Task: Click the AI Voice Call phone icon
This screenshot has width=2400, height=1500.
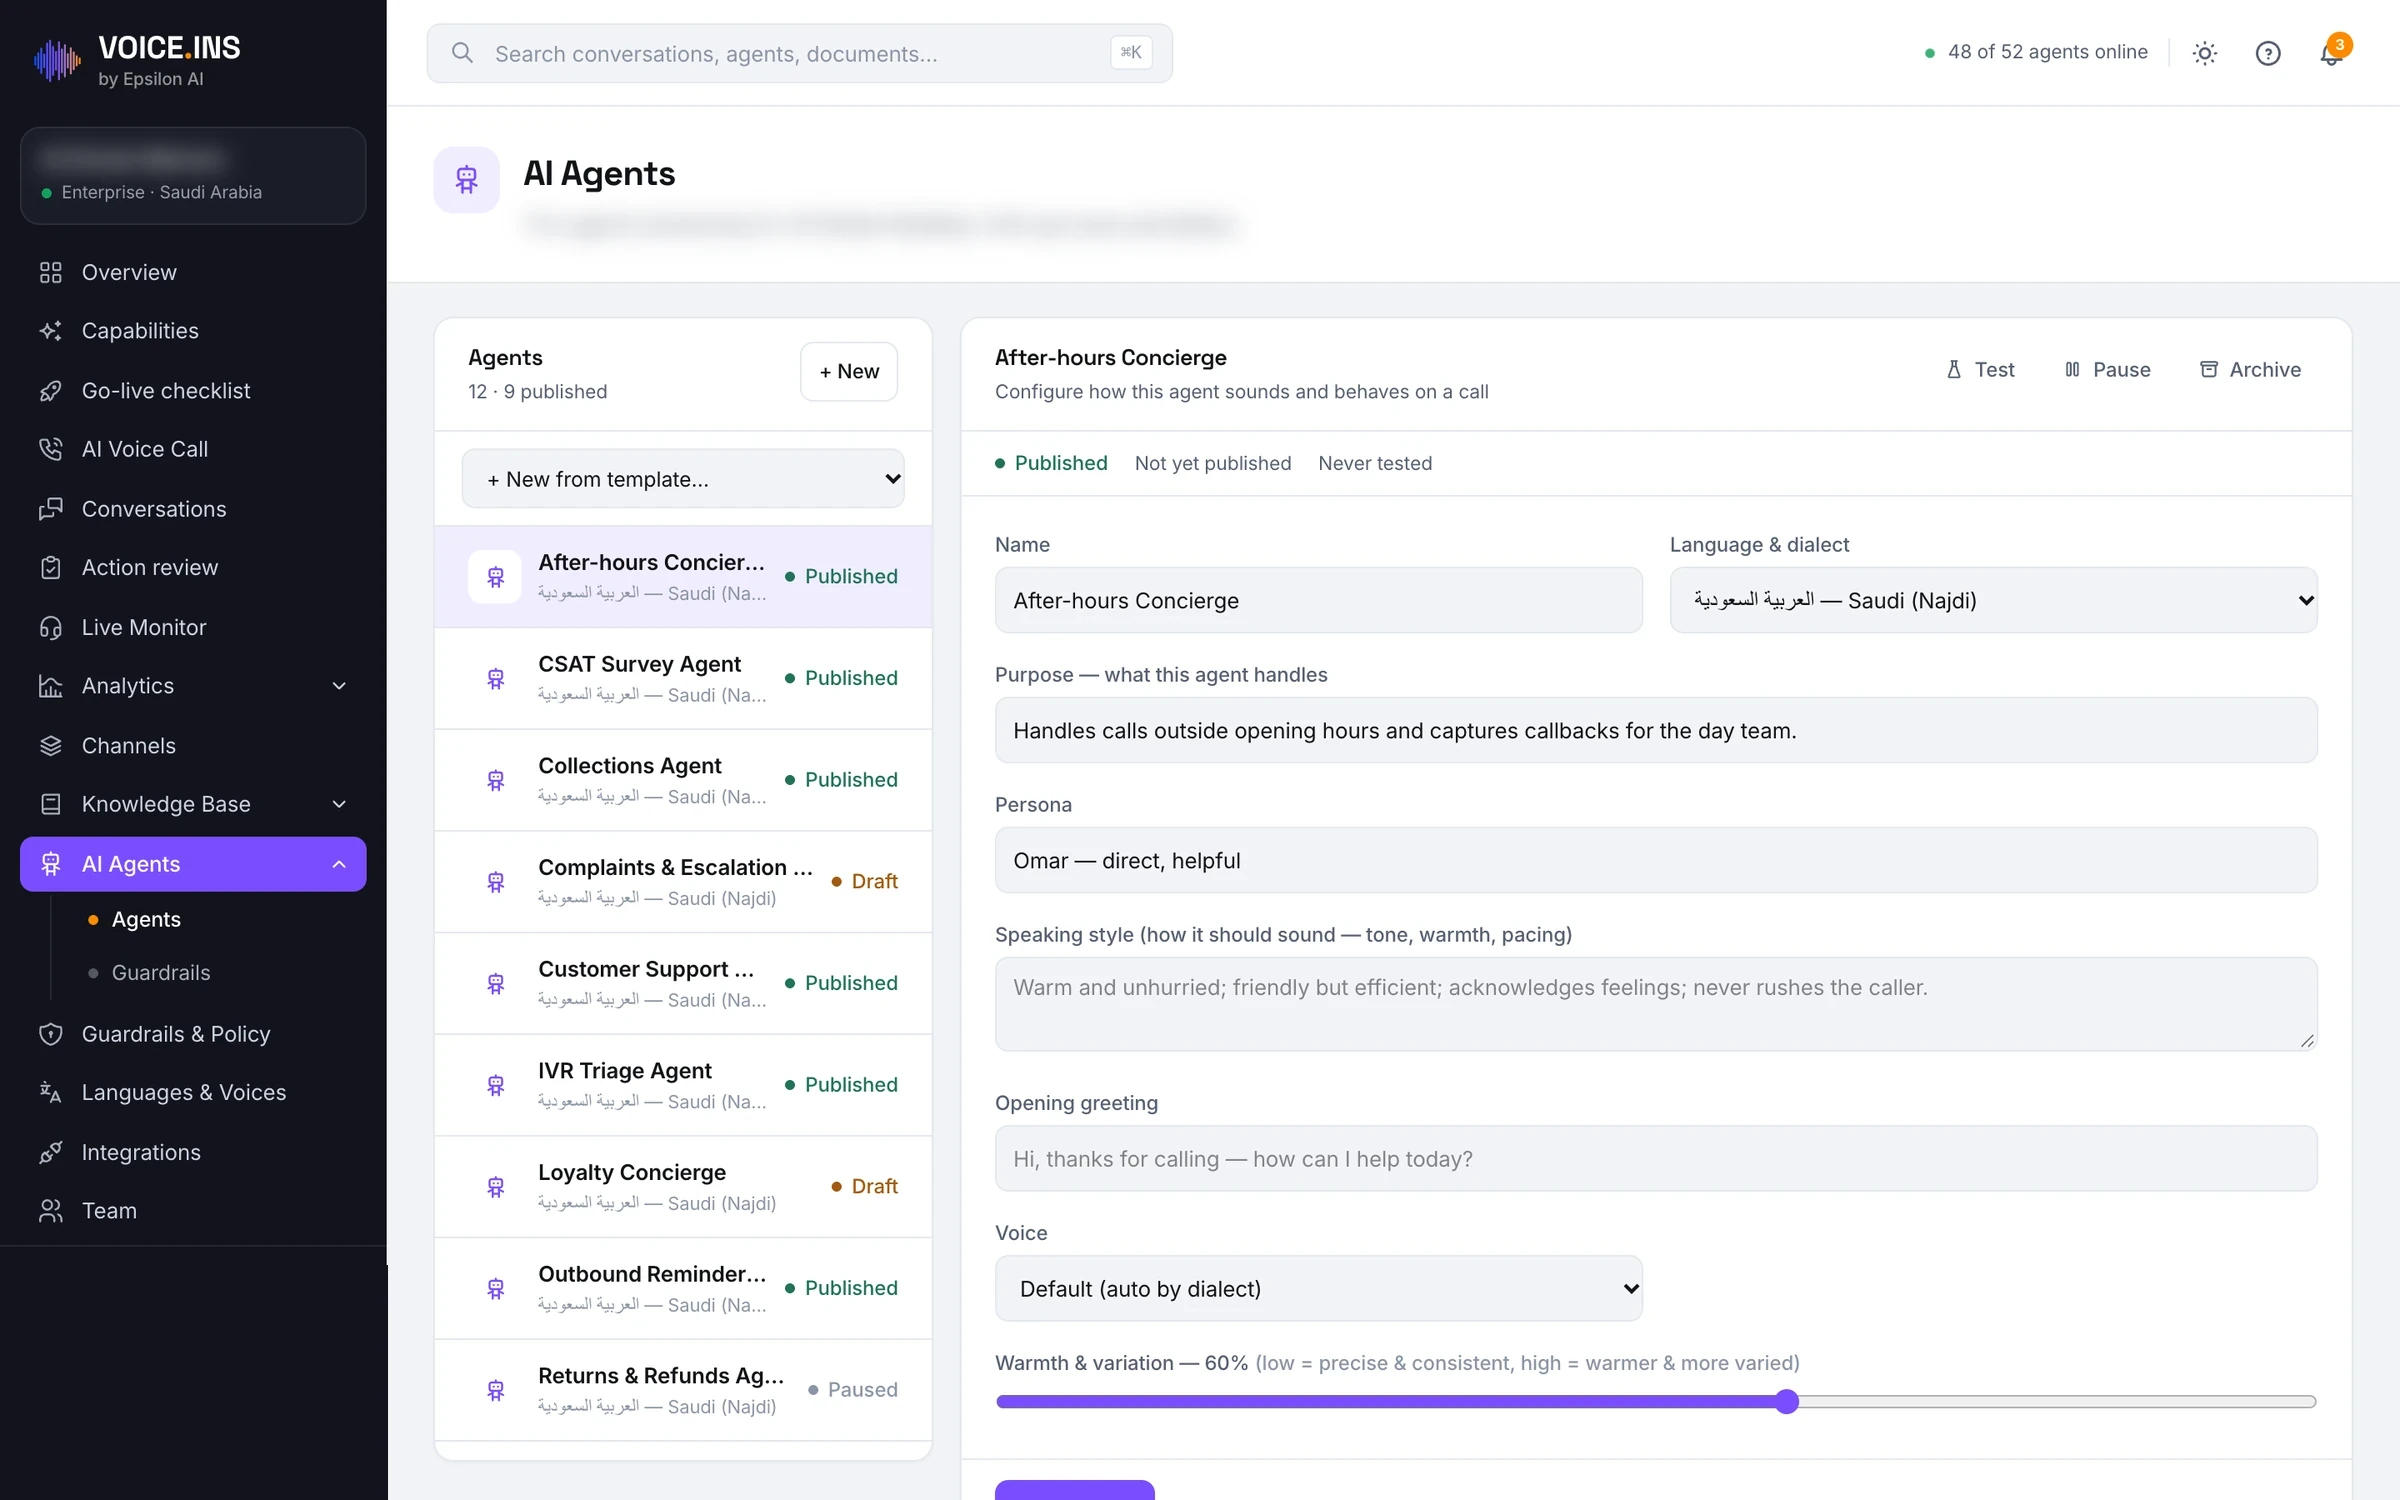Action: [51, 449]
